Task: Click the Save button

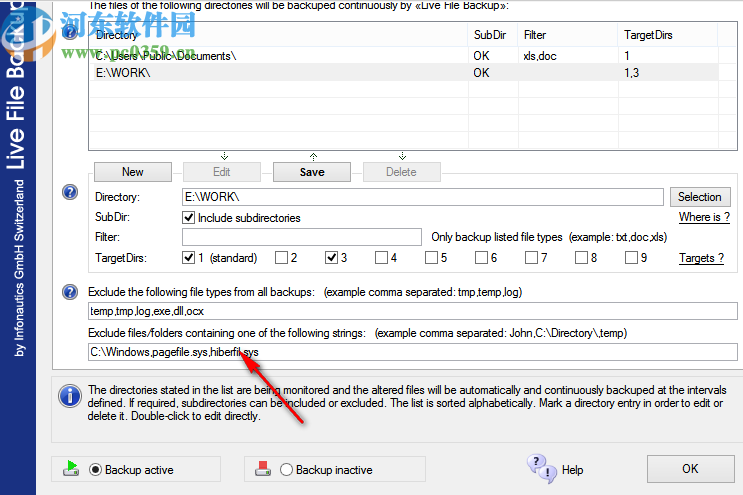Action: [x=312, y=172]
